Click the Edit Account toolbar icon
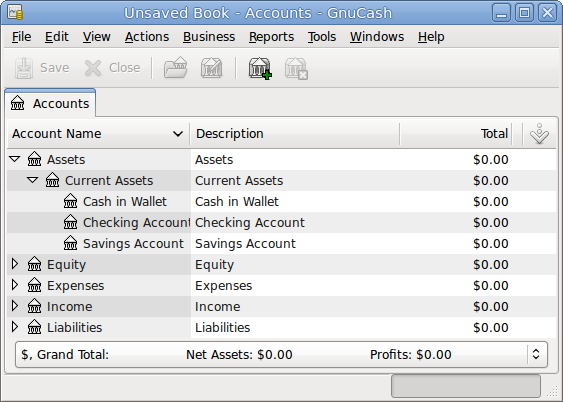563x402 pixels. click(x=211, y=67)
